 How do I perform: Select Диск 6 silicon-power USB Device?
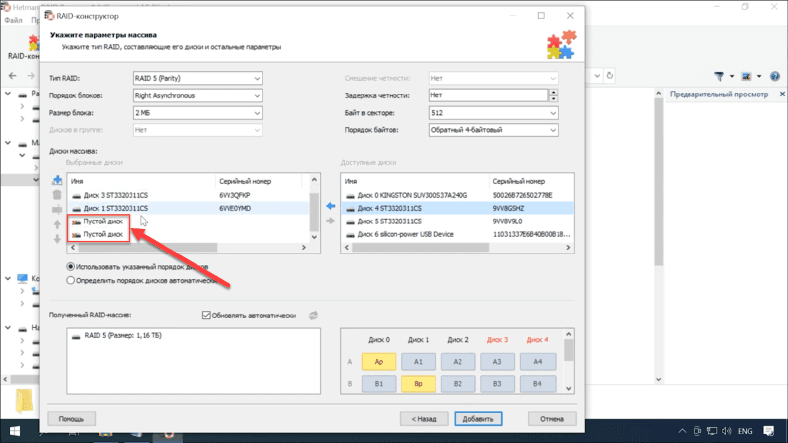[457, 235]
